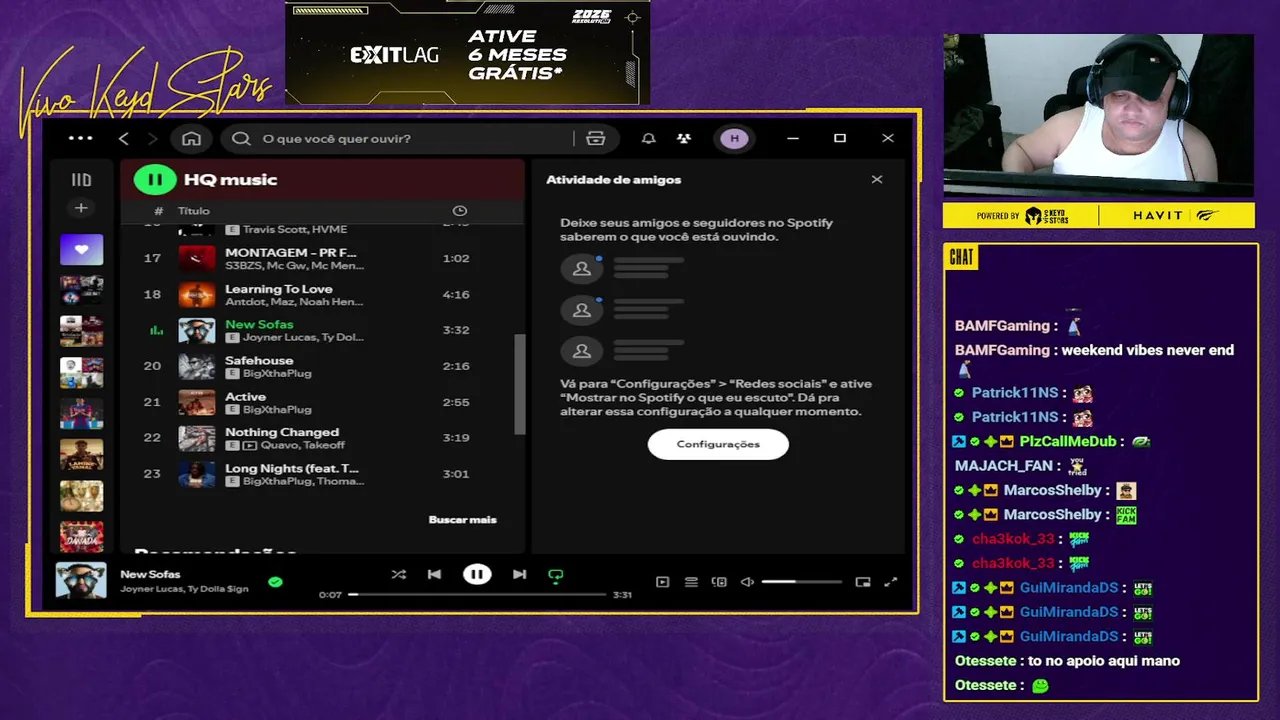Open 'Joyner Lucas, Ty Dolla $ign' artist link in player bar
The height and width of the screenshot is (720, 1280).
(x=184, y=589)
